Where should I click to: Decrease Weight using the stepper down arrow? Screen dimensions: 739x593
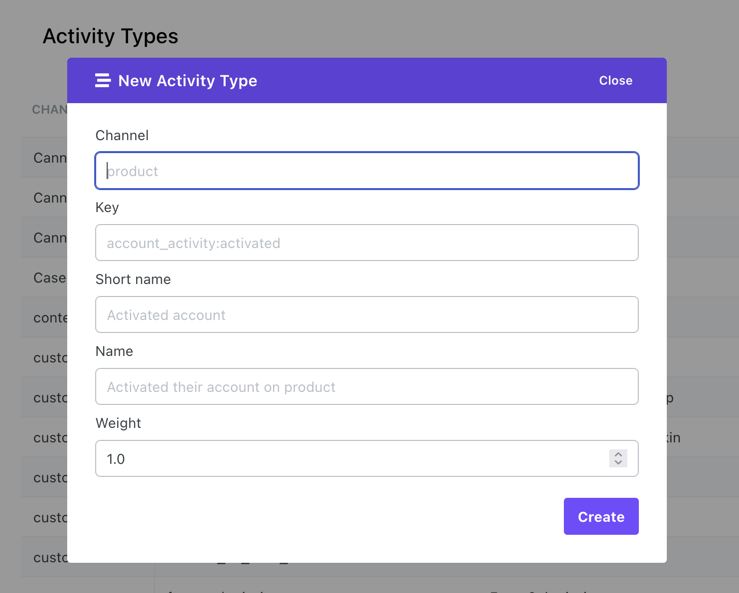pos(618,464)
